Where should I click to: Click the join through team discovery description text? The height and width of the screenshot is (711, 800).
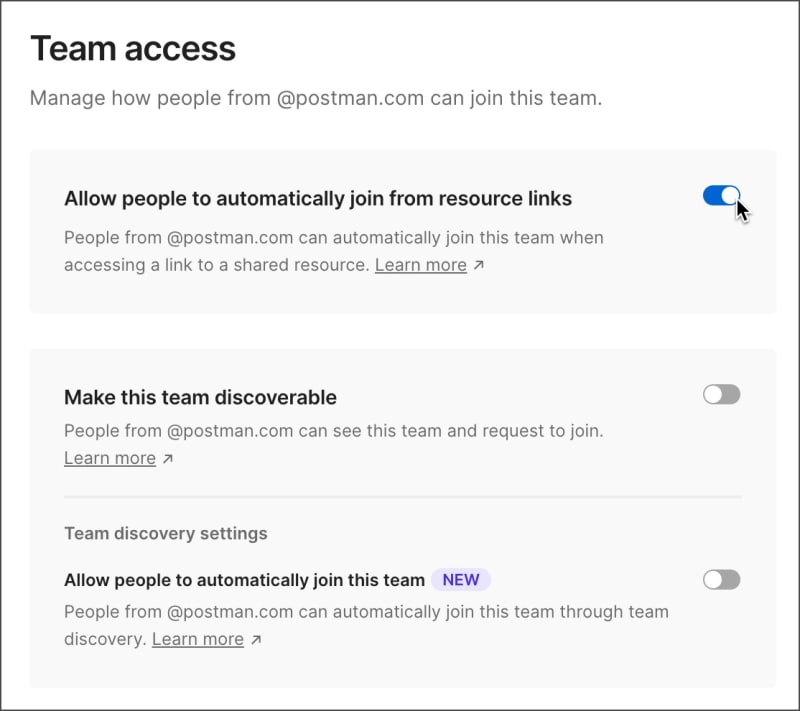(366, 611)
